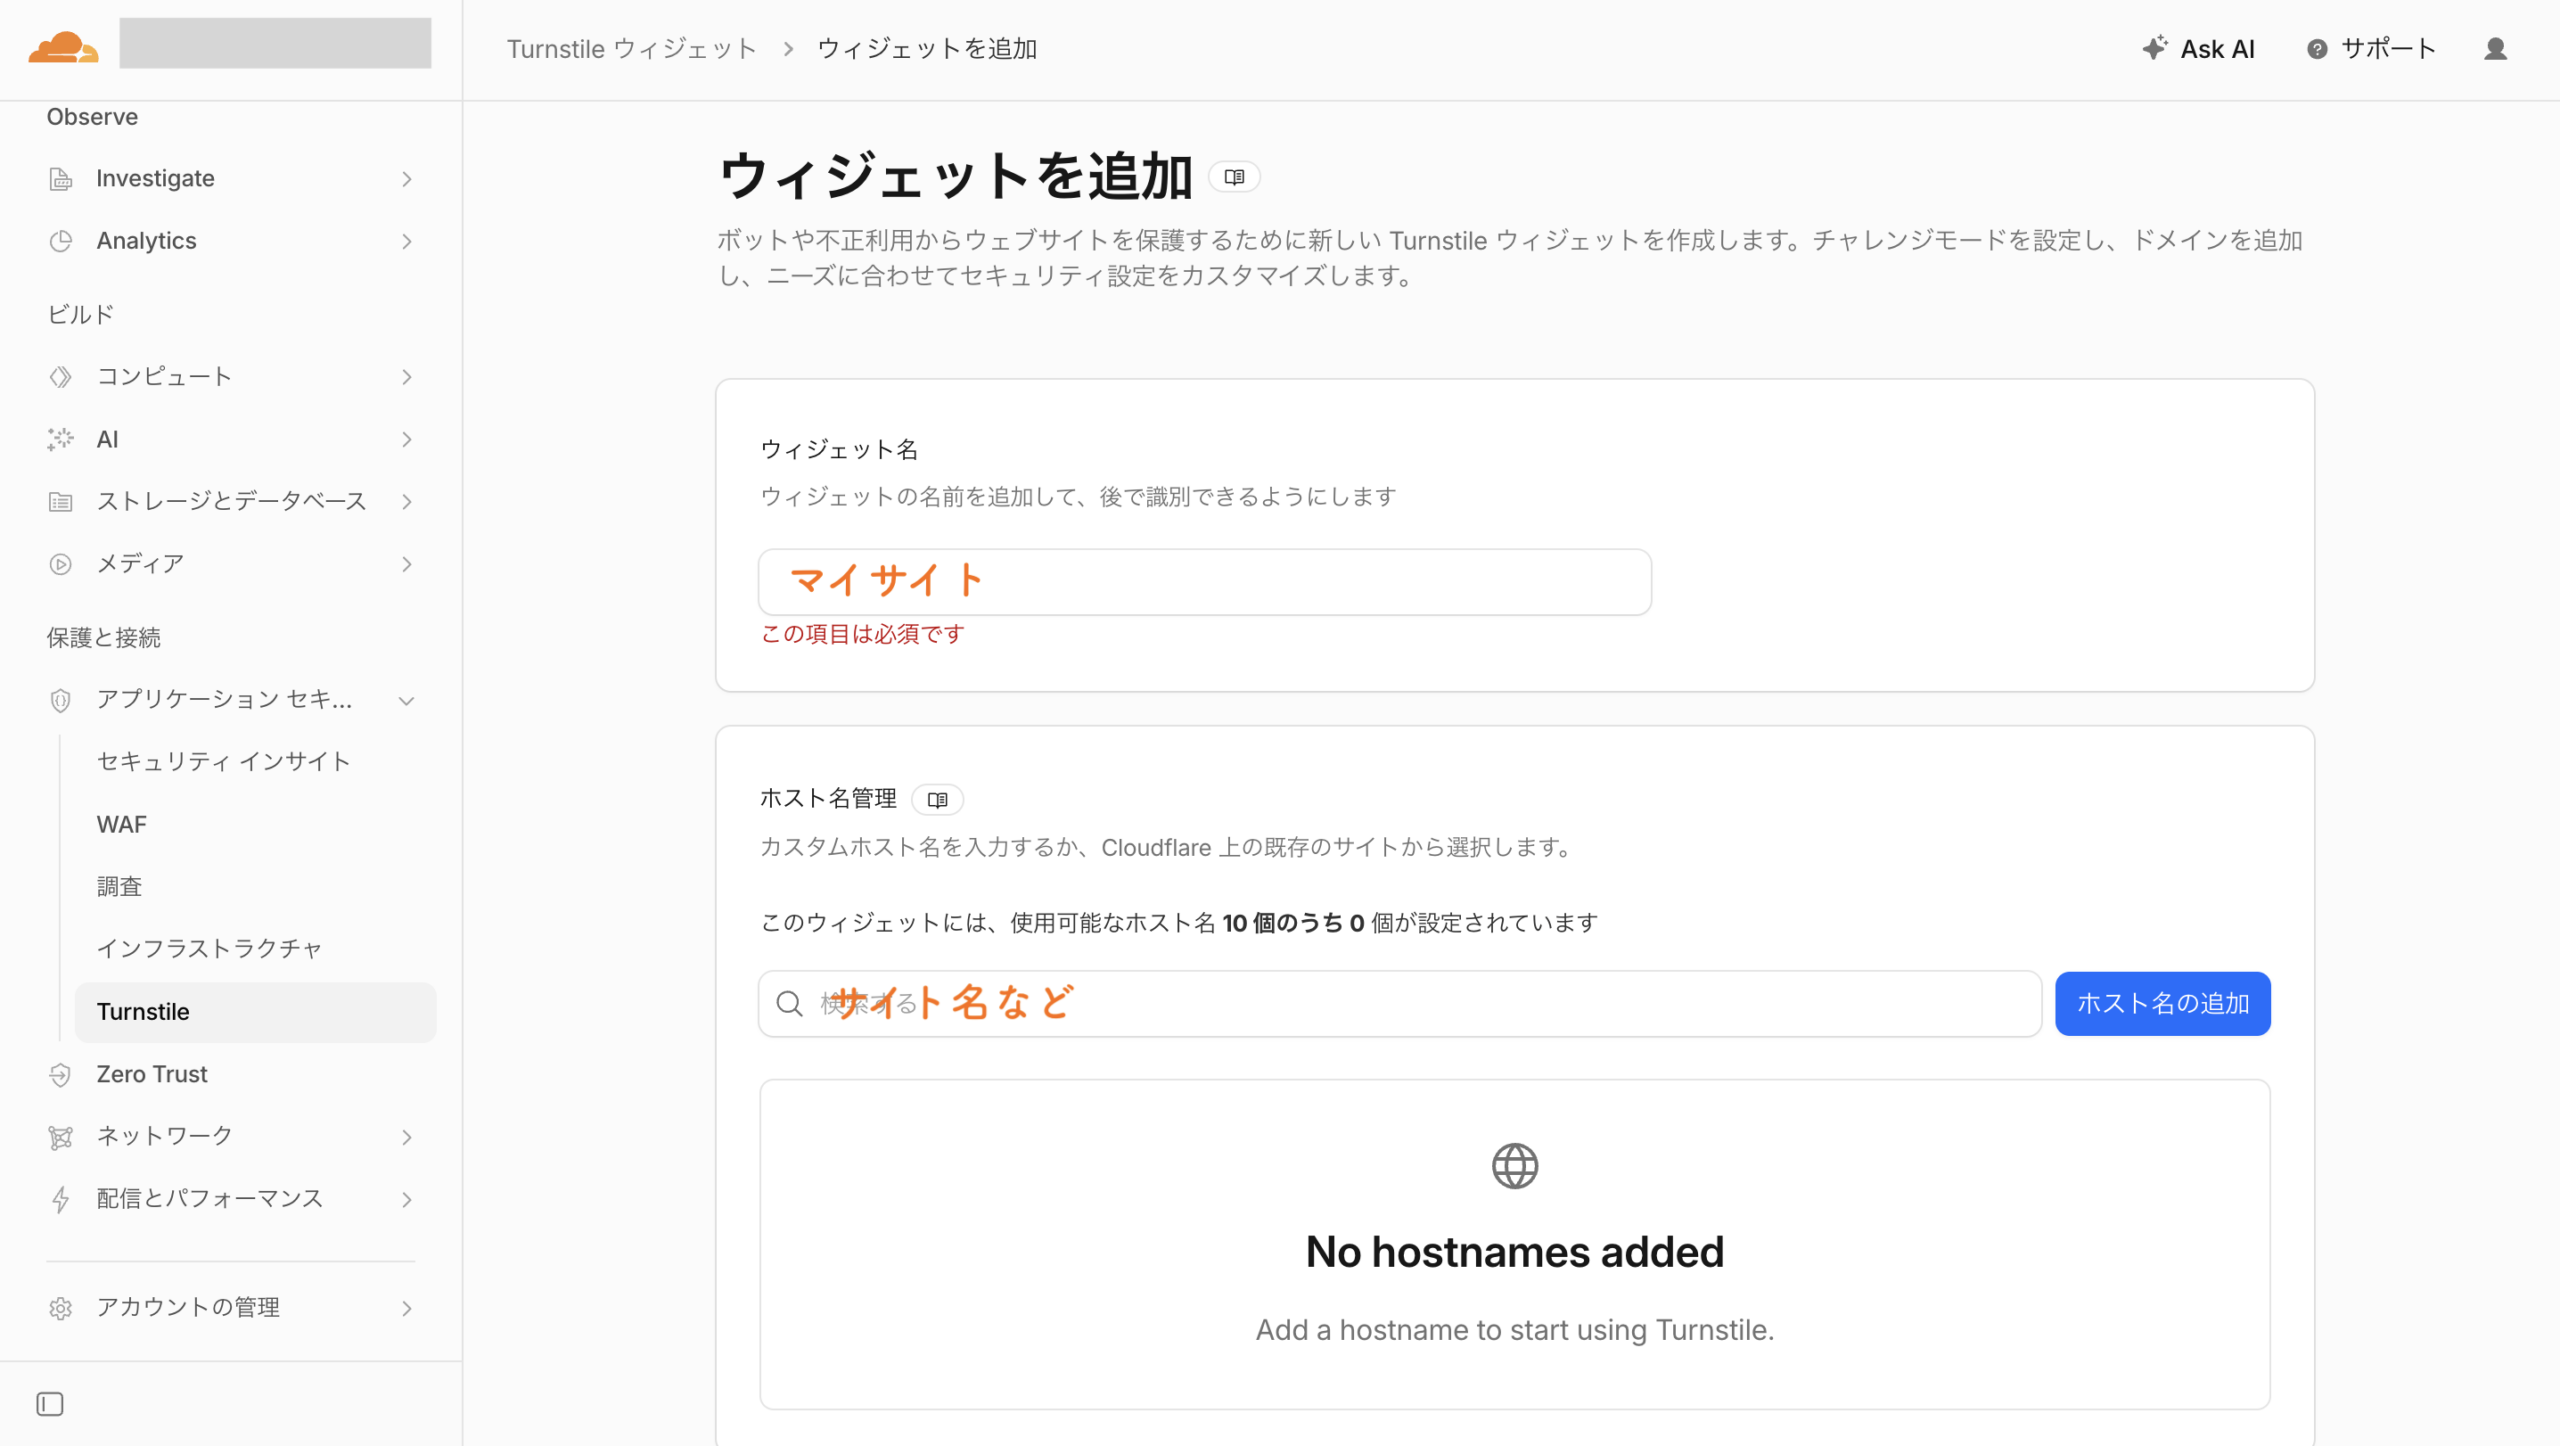The width and height of the screenshot is (2560, 1446).
Task: Click the Investigate sidebar label
Action: pyautogui.click(x=155, y=179)
